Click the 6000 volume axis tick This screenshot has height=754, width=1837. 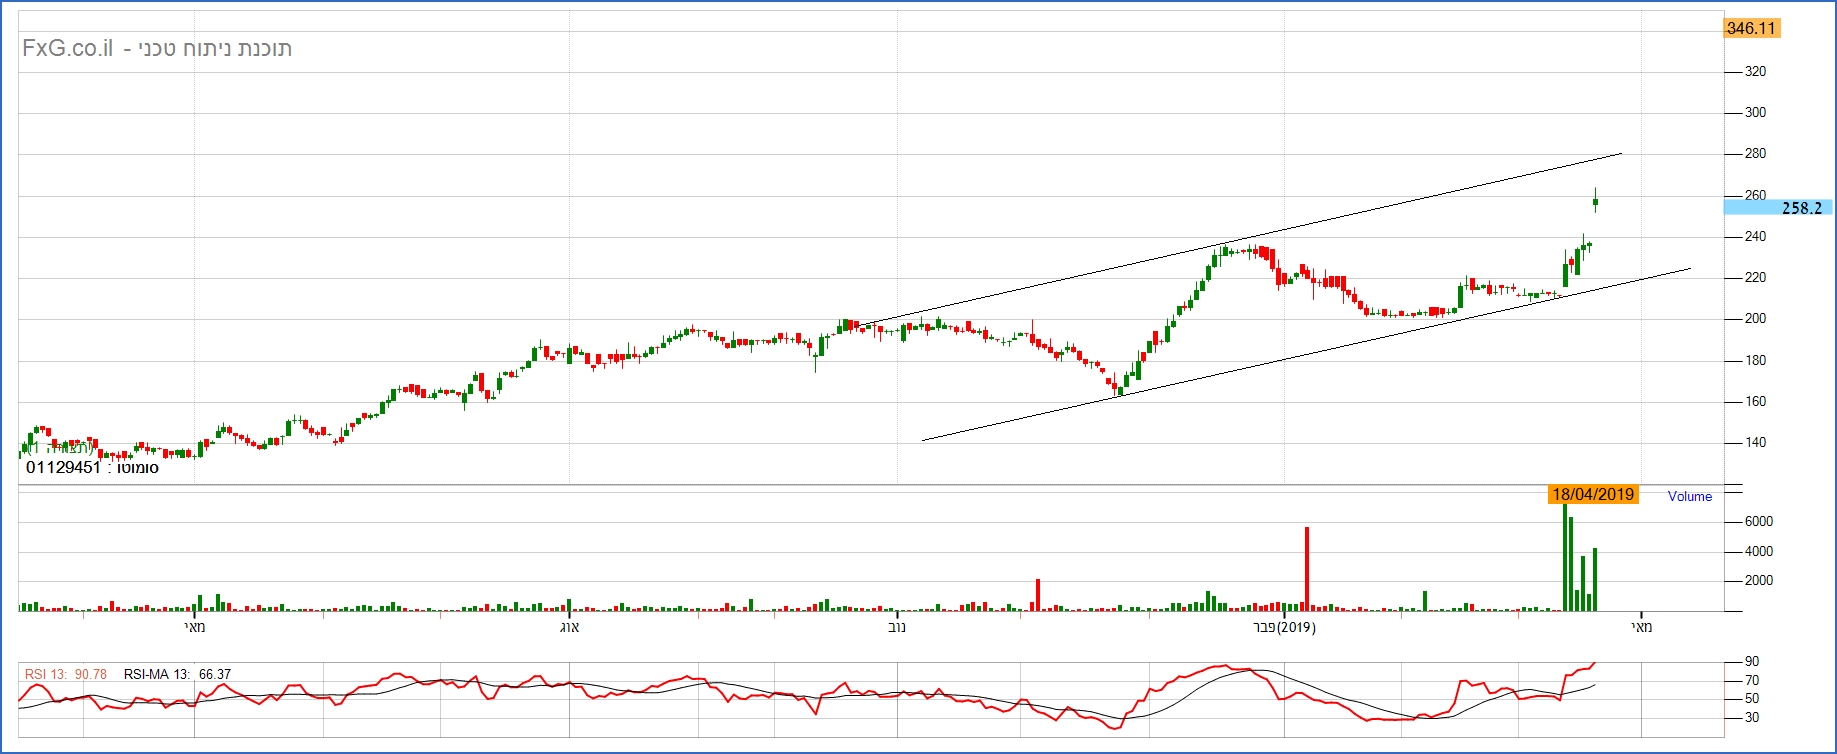tap(1758, 521)
